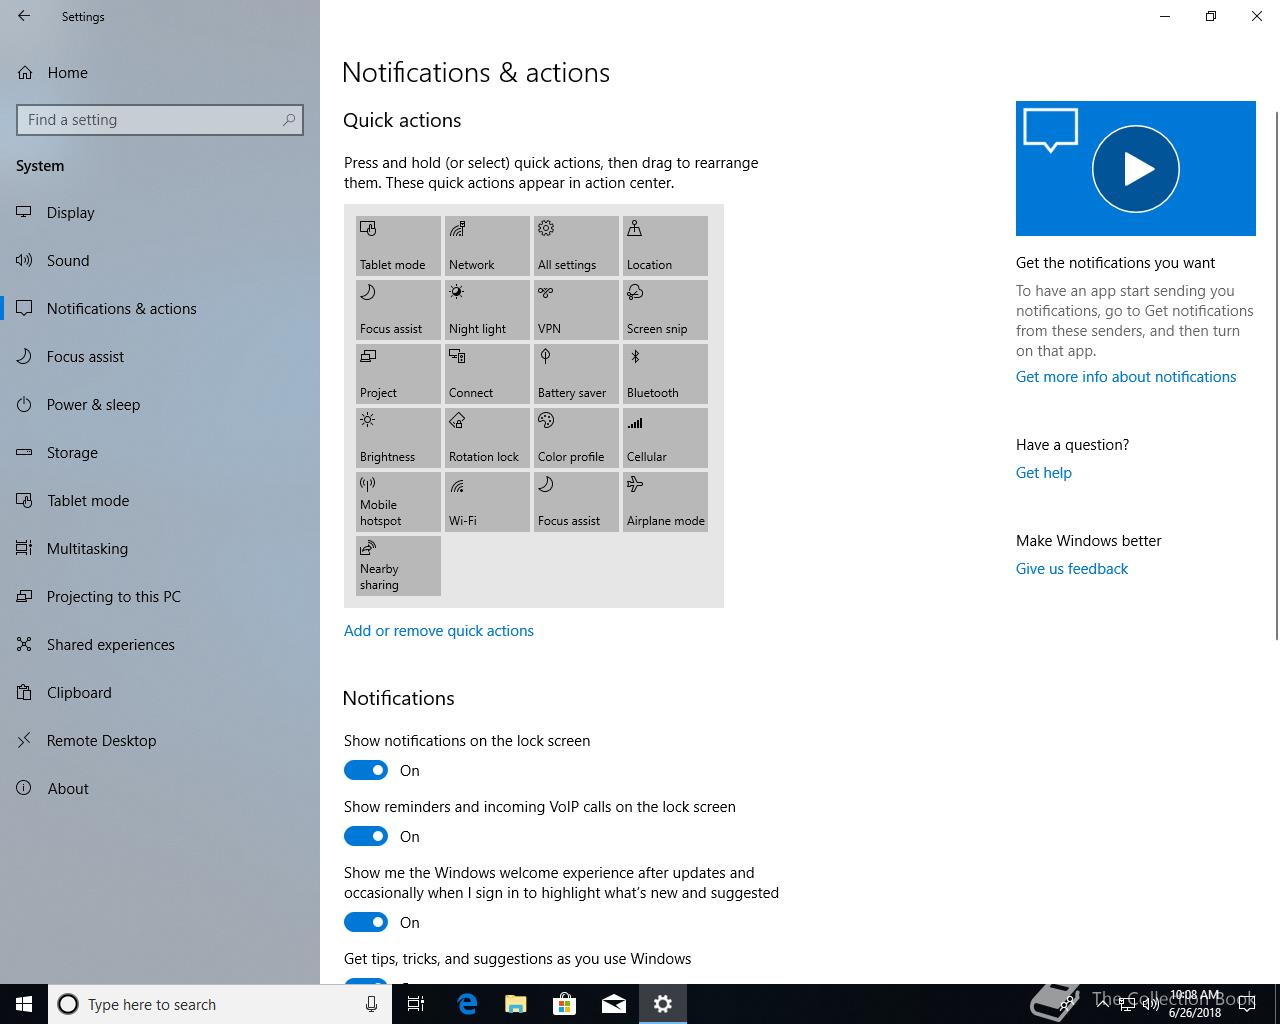
Task: Open Multitasking settings
Action: [x=160, y=548]
